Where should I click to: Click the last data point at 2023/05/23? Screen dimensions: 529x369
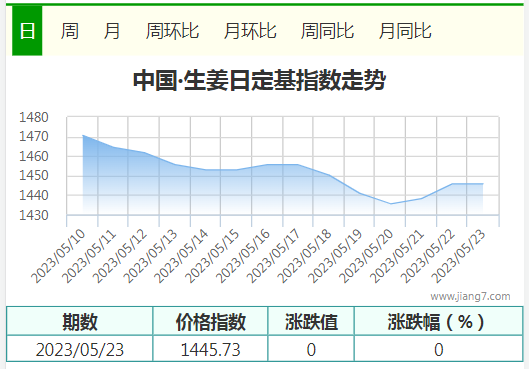[x=483, y=184]
